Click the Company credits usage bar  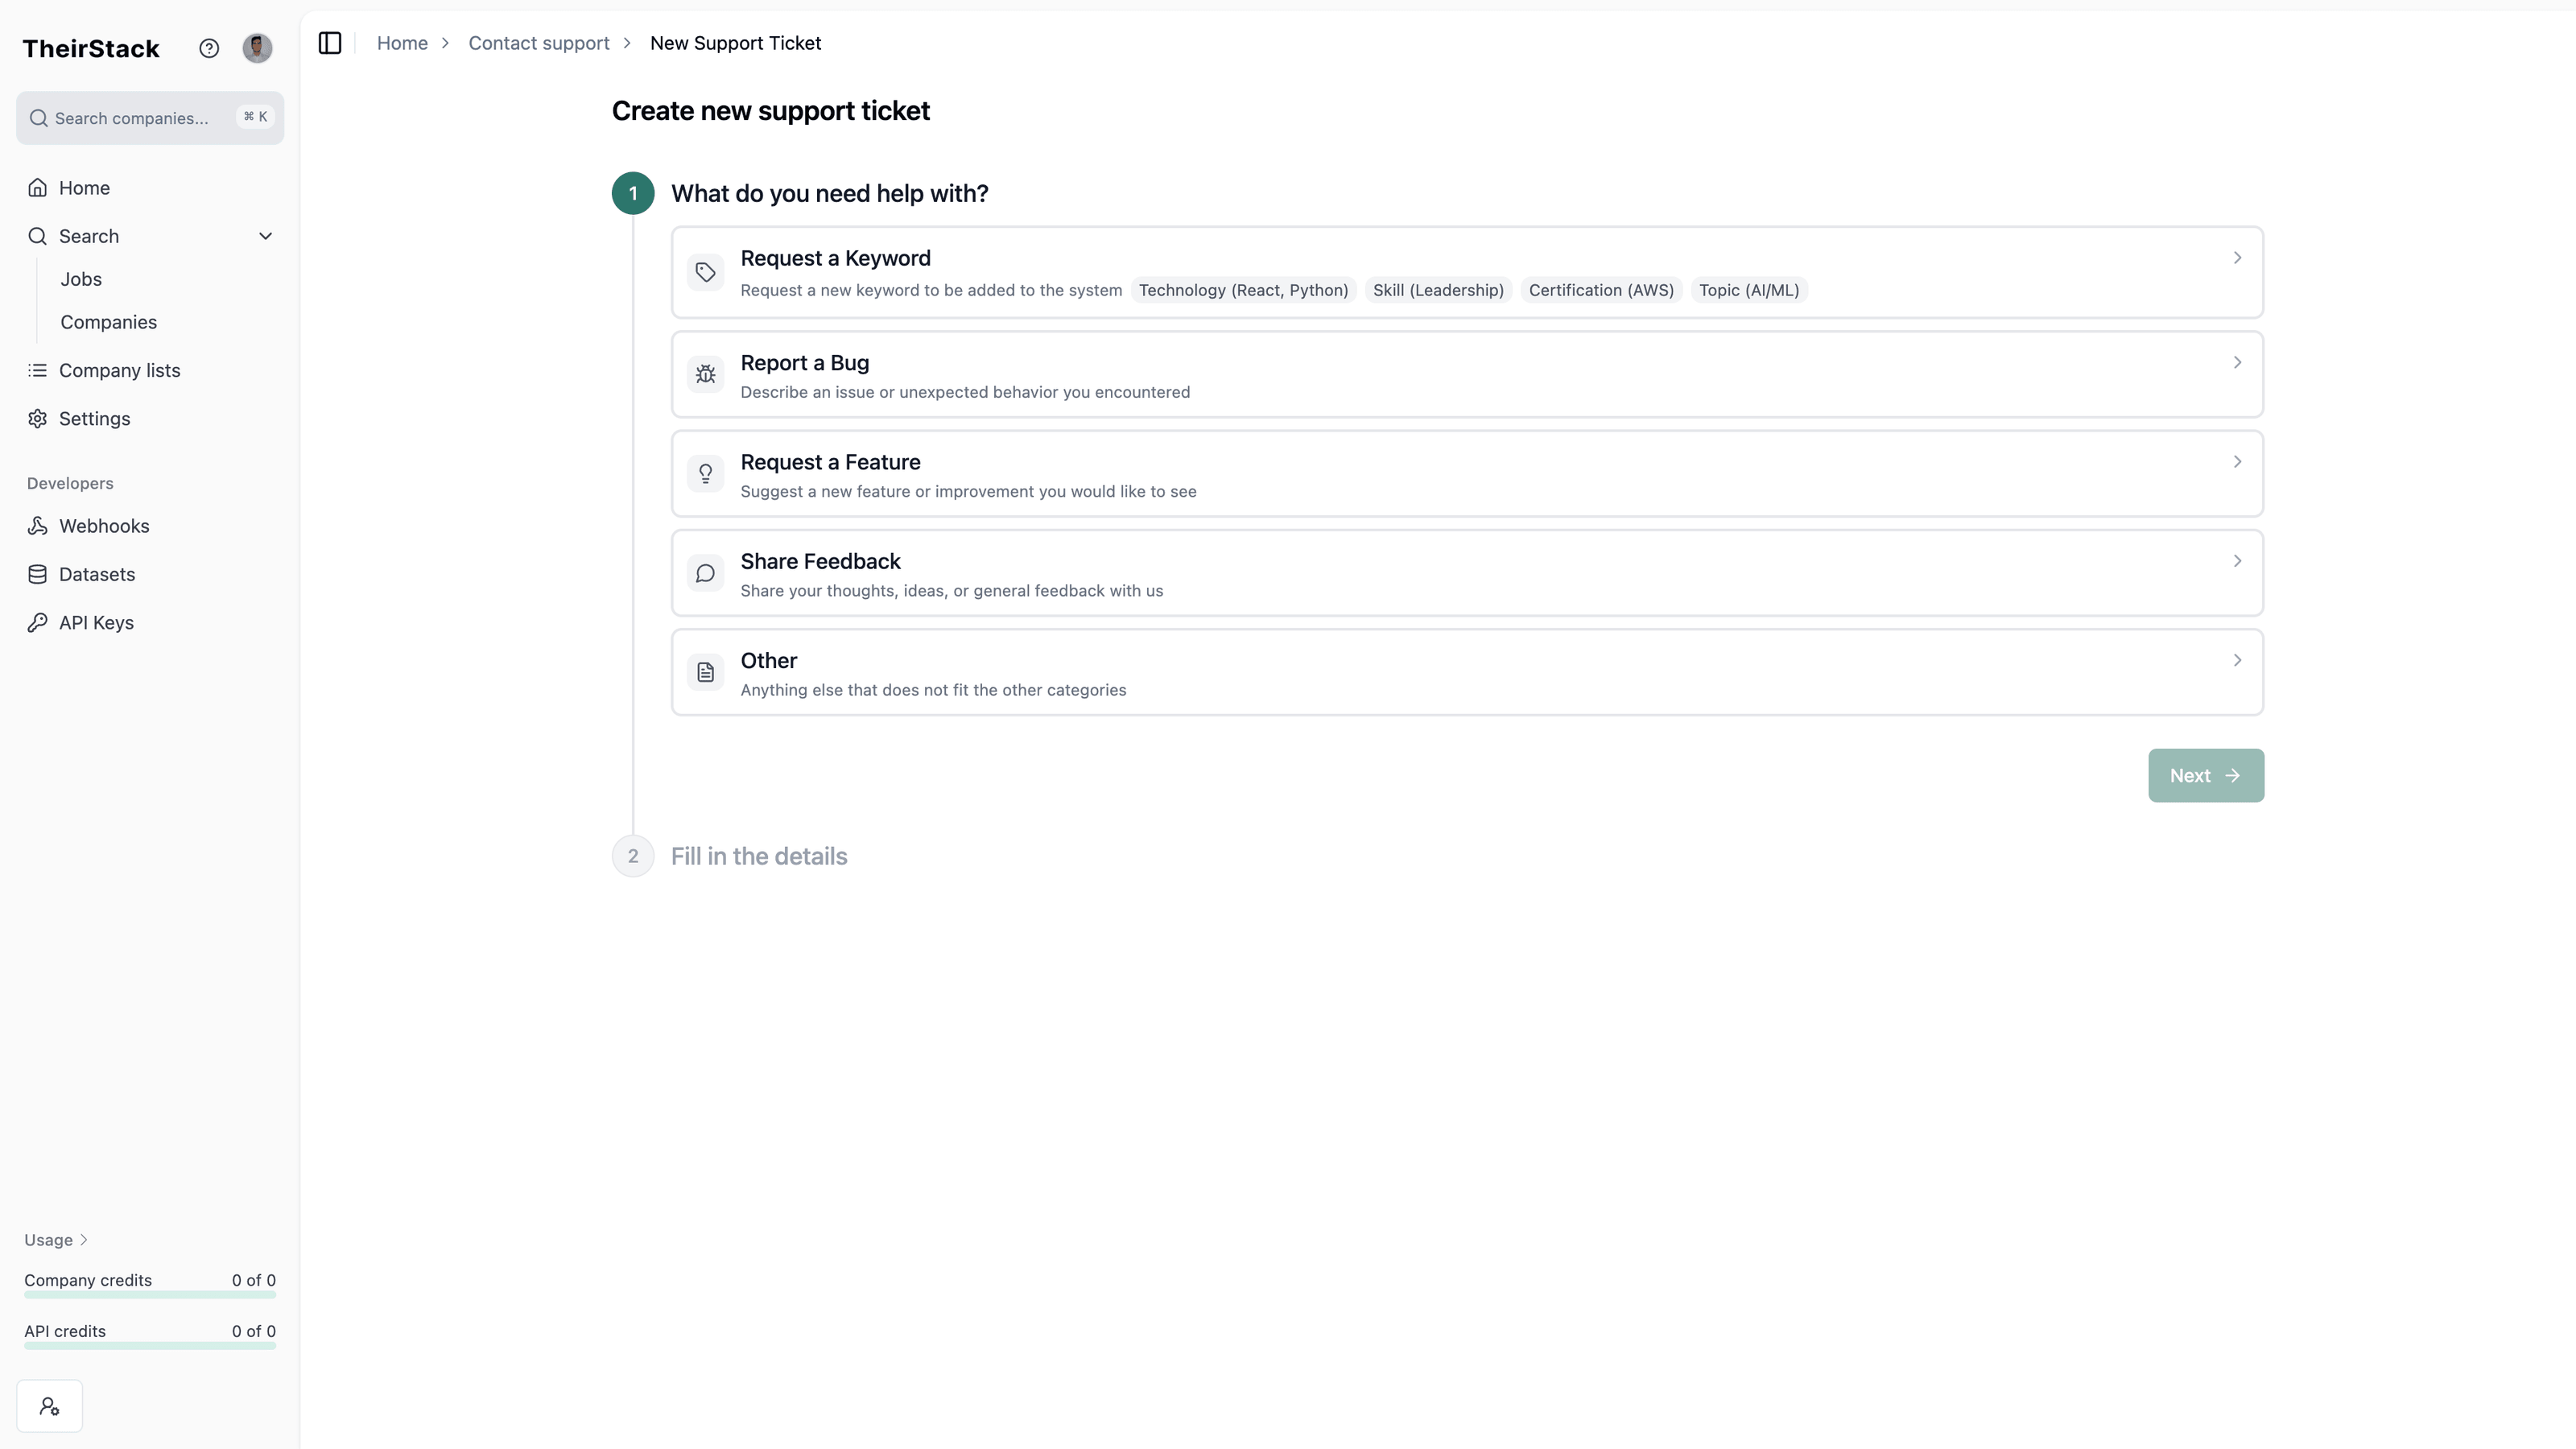click(150, 1294)
